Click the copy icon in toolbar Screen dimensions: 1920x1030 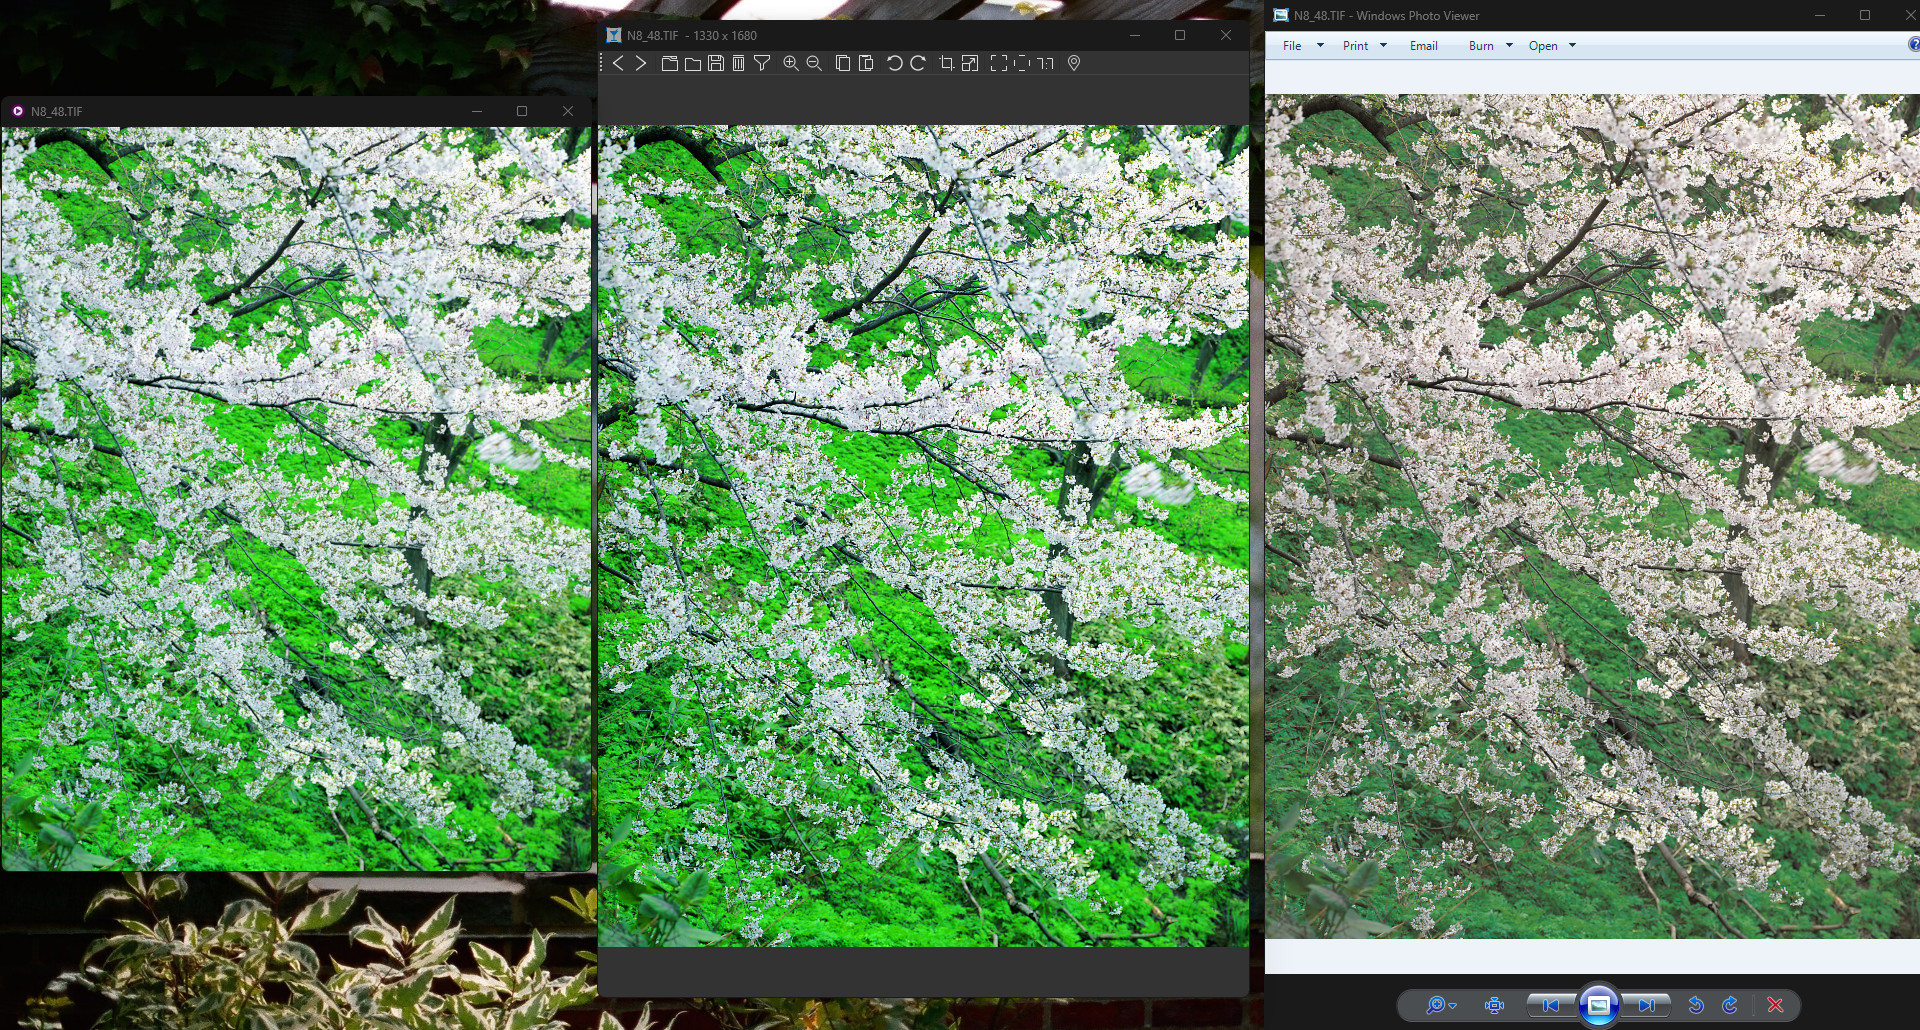click(842, 63)
